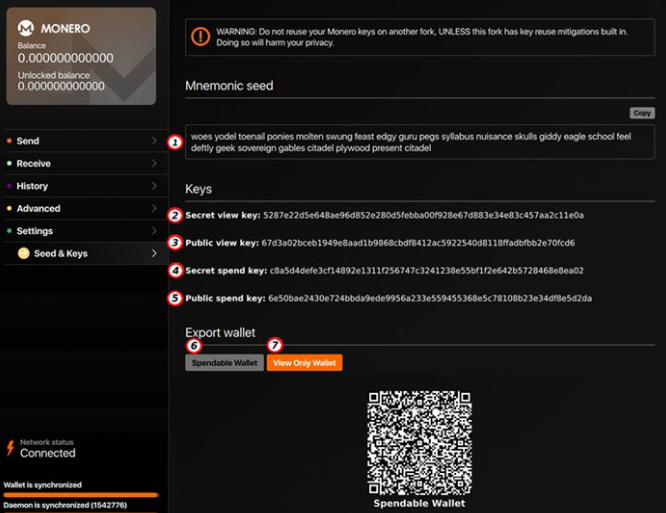Select the View Only Wallet button
Viewport: 666px width, 513px height.
[x=305, y=363]
